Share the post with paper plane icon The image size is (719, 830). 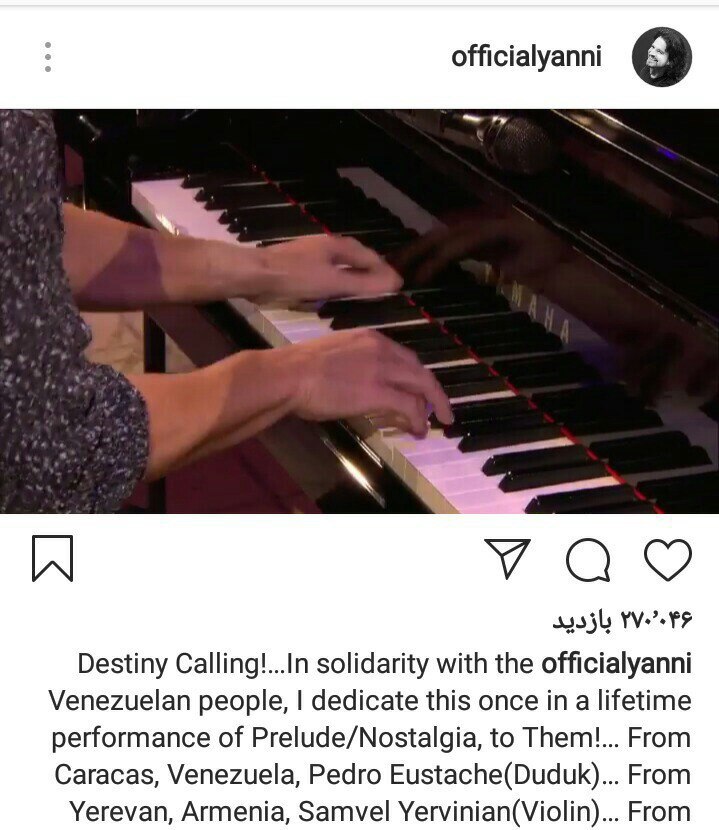pos(507,558)
